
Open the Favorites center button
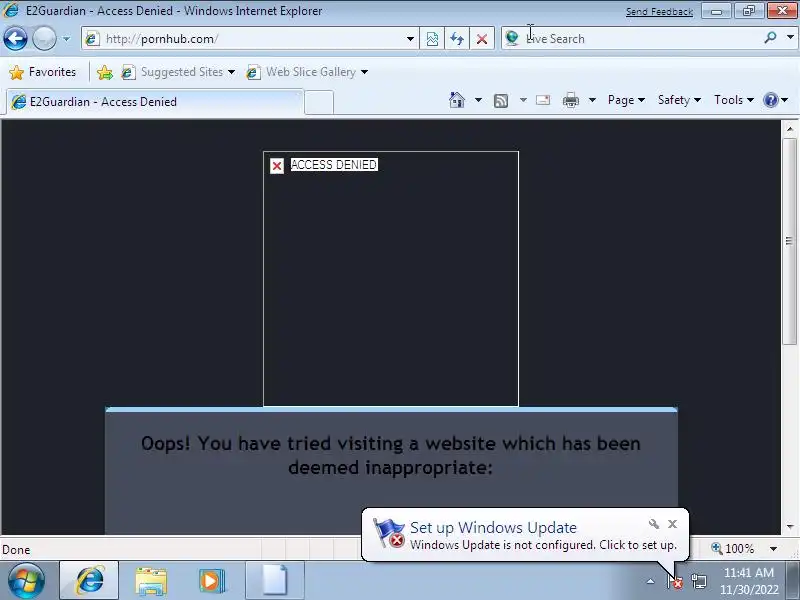pyautogui.click(x=43, y=72)
